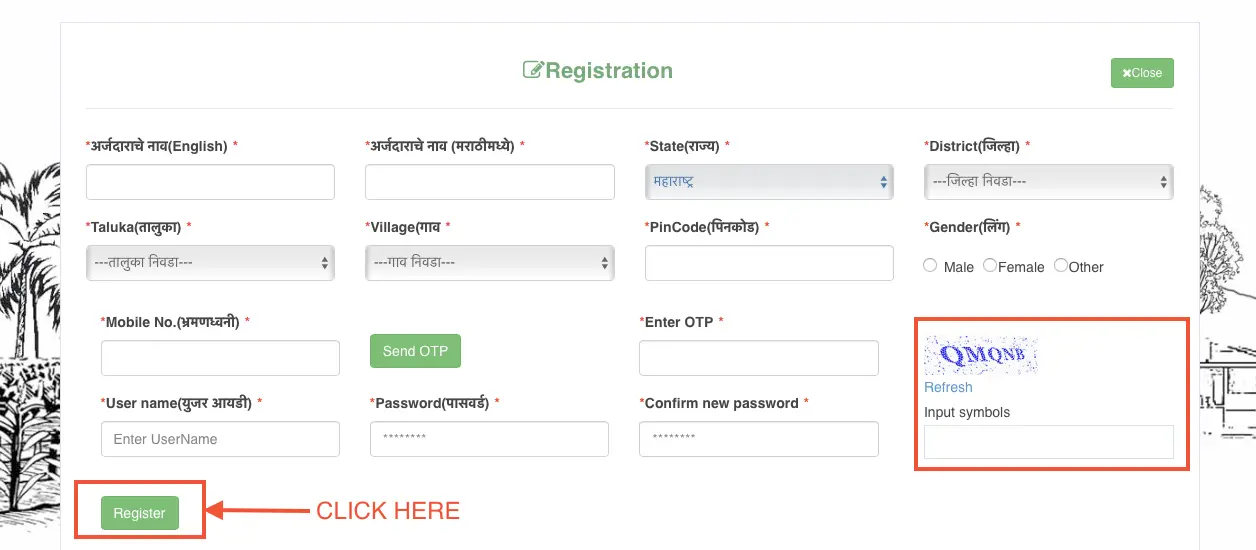Refresh the captcha image link
This screenshot has width=1256, height=550.
948,387
